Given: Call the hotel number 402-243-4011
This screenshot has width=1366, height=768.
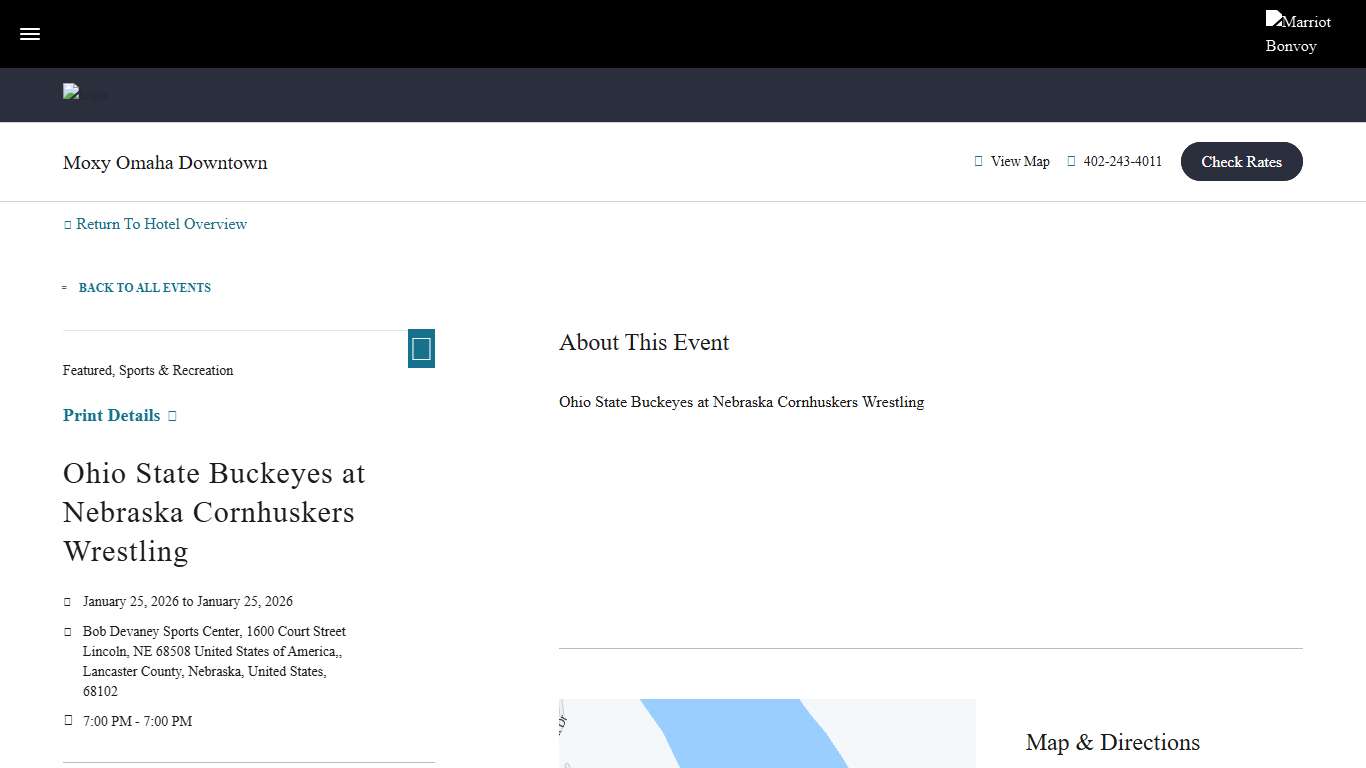Looking at the screenshot, I should tap(1122, 162).
